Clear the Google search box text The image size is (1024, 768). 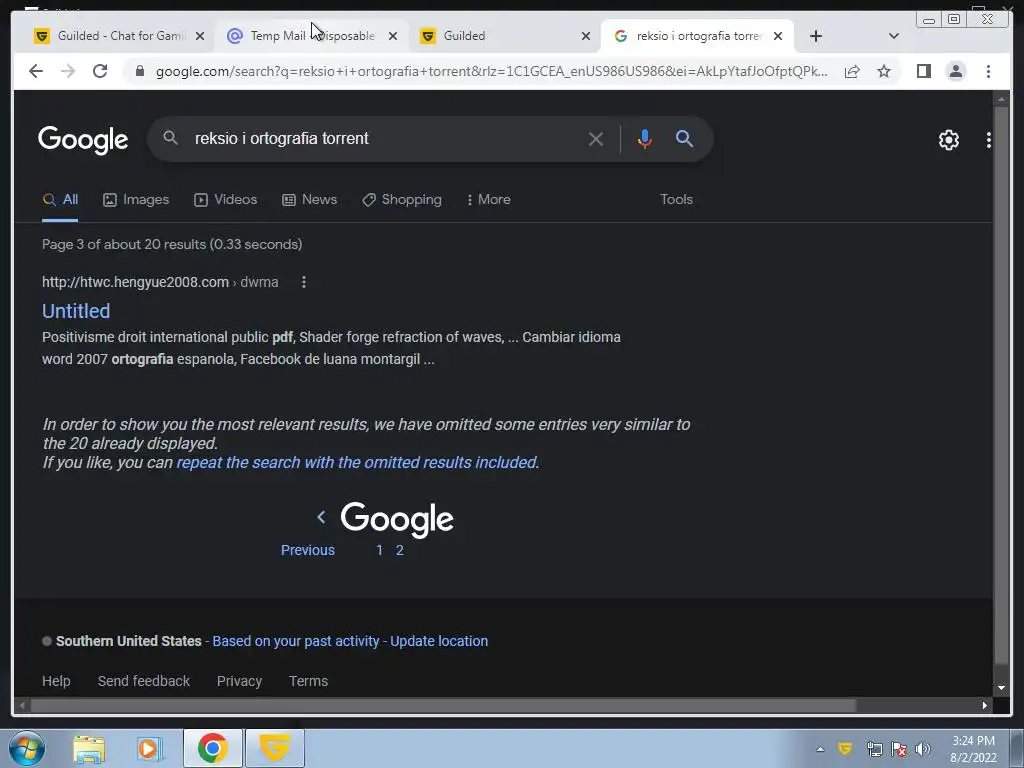595,138
